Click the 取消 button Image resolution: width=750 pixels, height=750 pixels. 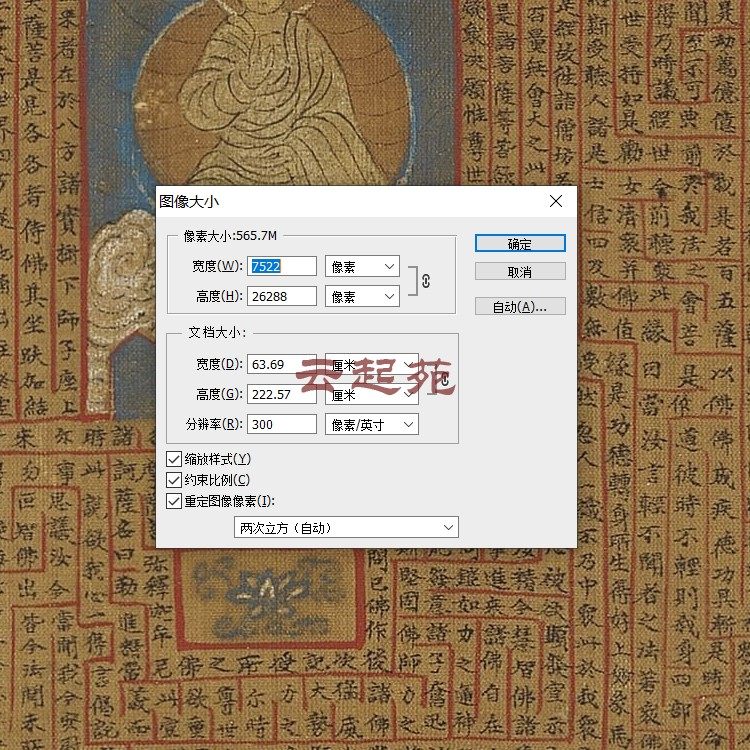(x=520, y=272)
